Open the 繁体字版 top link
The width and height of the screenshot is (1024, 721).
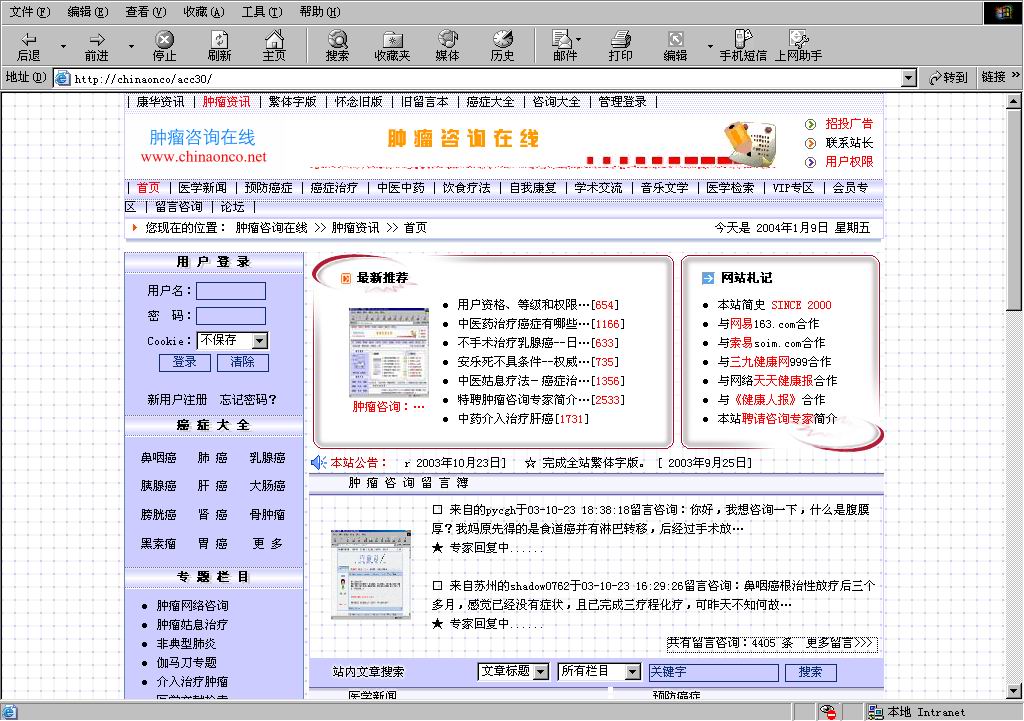point(293,102)
